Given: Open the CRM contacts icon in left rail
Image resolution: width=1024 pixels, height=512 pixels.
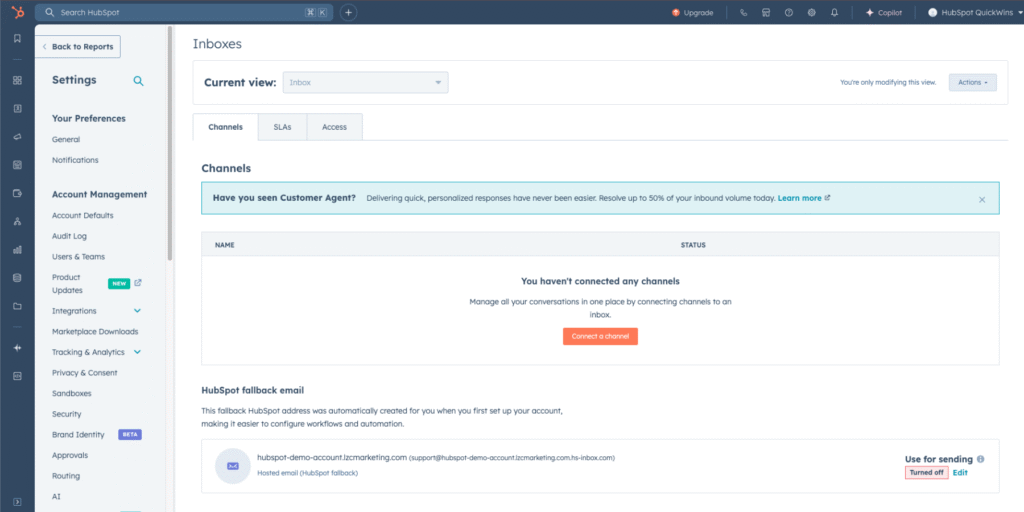Looking at the screenshot, I should 18,108.
